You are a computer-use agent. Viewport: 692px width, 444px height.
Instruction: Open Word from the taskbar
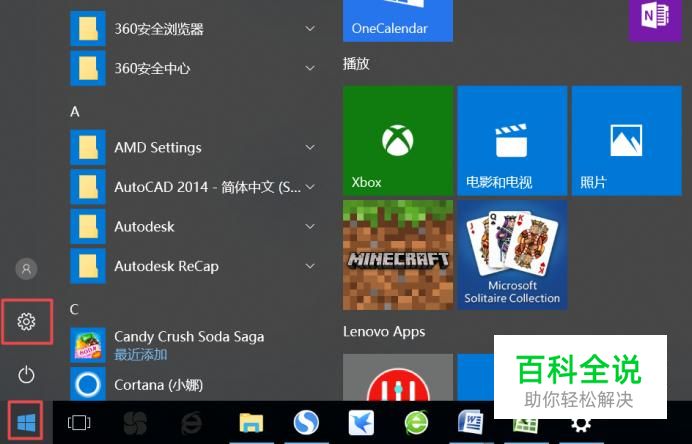(470, 422)
